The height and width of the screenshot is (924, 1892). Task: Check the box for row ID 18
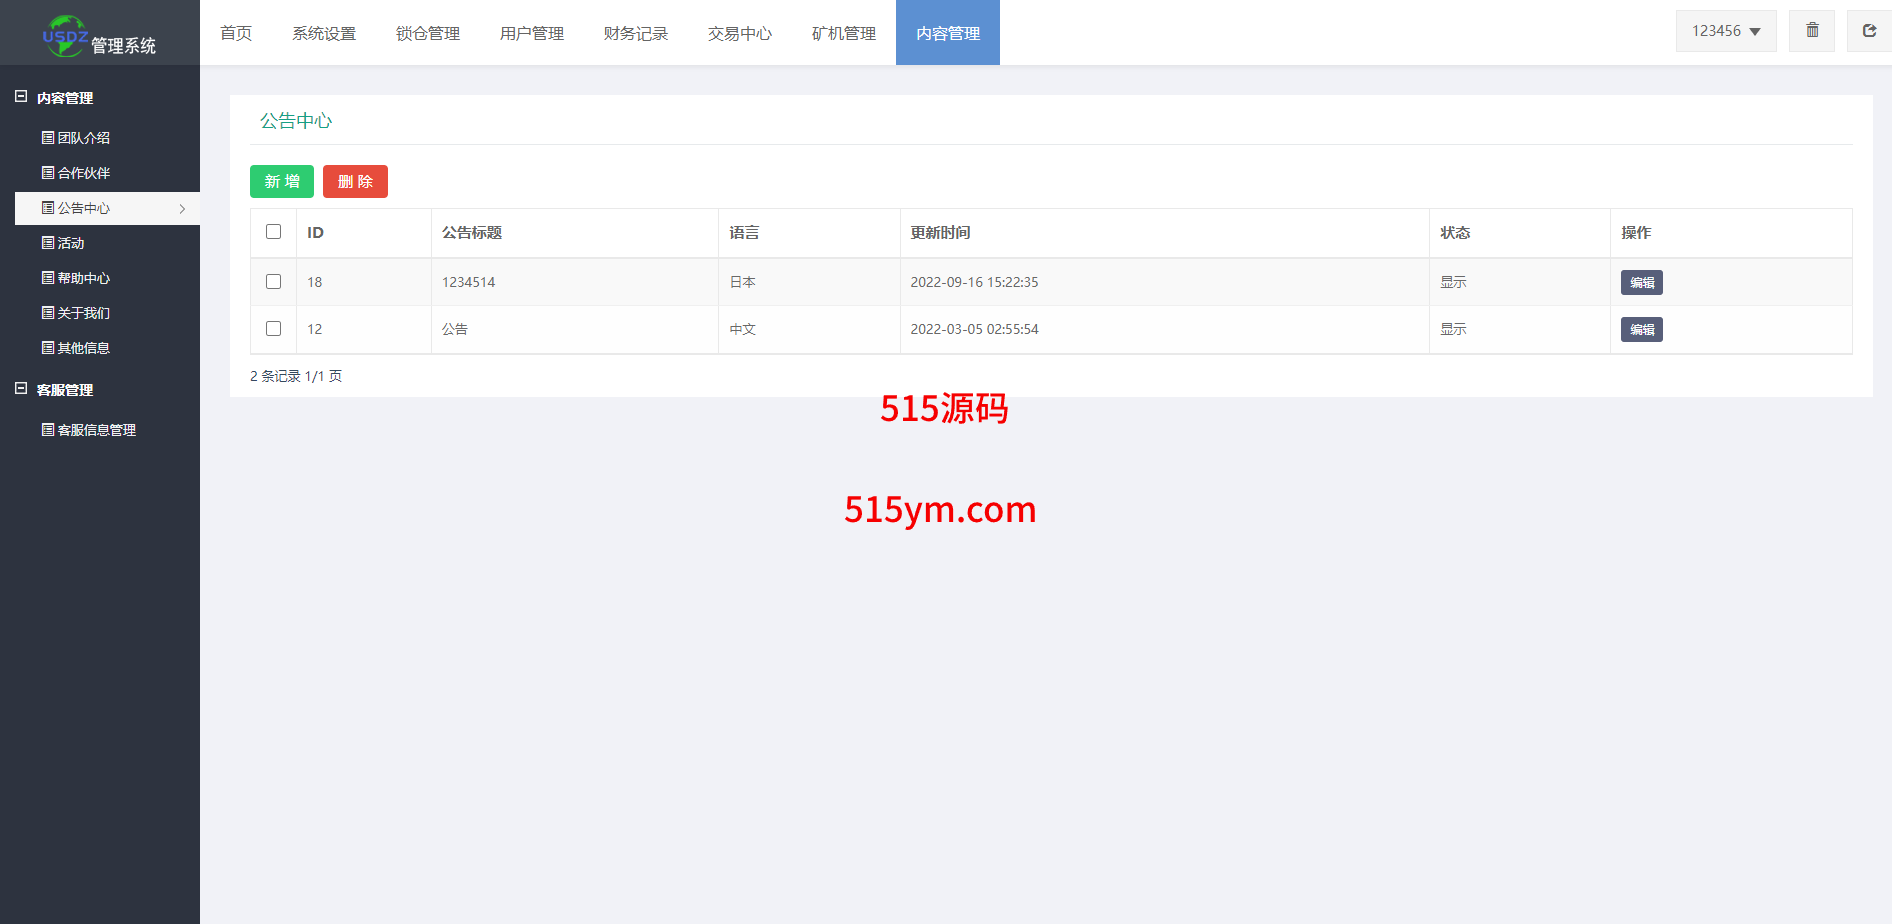pyautogui.click(x=273, y=282)
